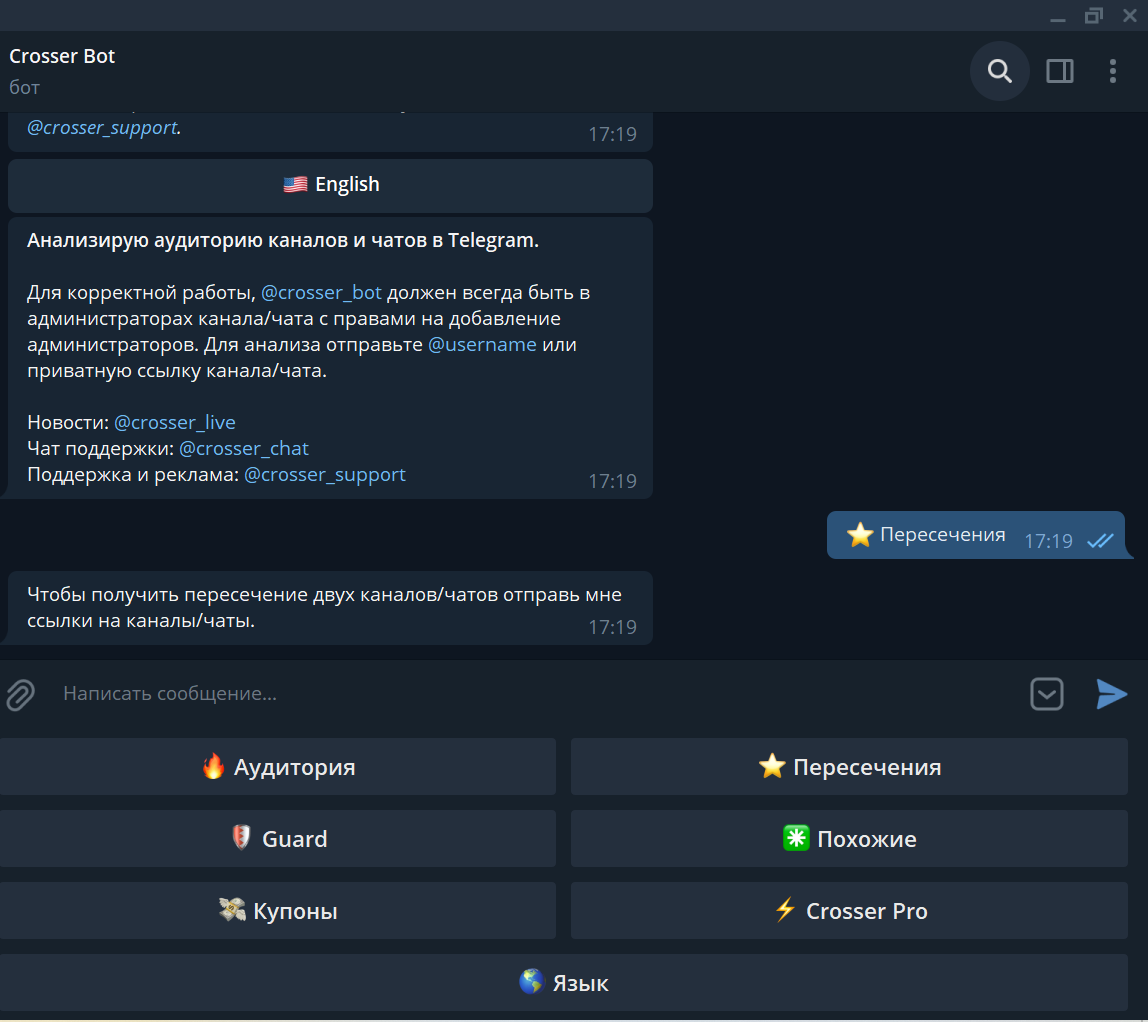The height and width of the screenshot is (1022, 1148).
Task: Open the Язык language button
Action: pos(564,983)
